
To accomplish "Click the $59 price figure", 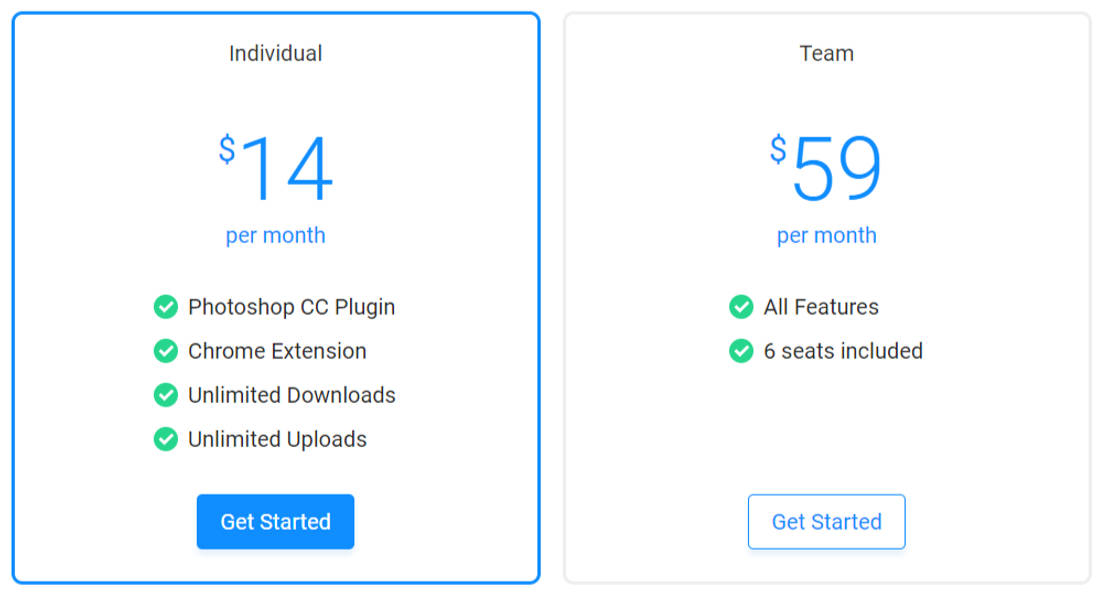I will coord(826,168).
